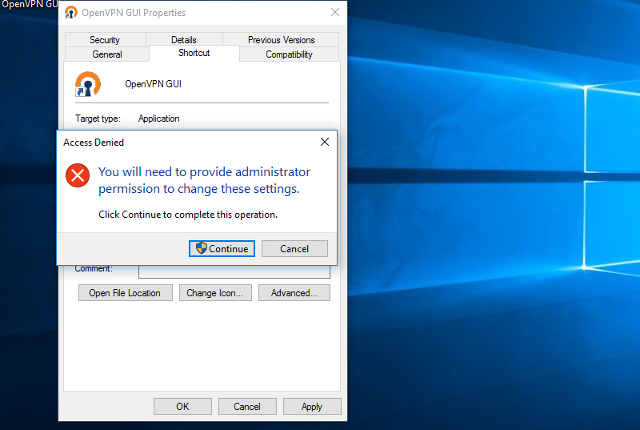Click the OpenVPN GUI desktop shortcut label
Viewport: 640px width, 430px height.
pos(29,4)
